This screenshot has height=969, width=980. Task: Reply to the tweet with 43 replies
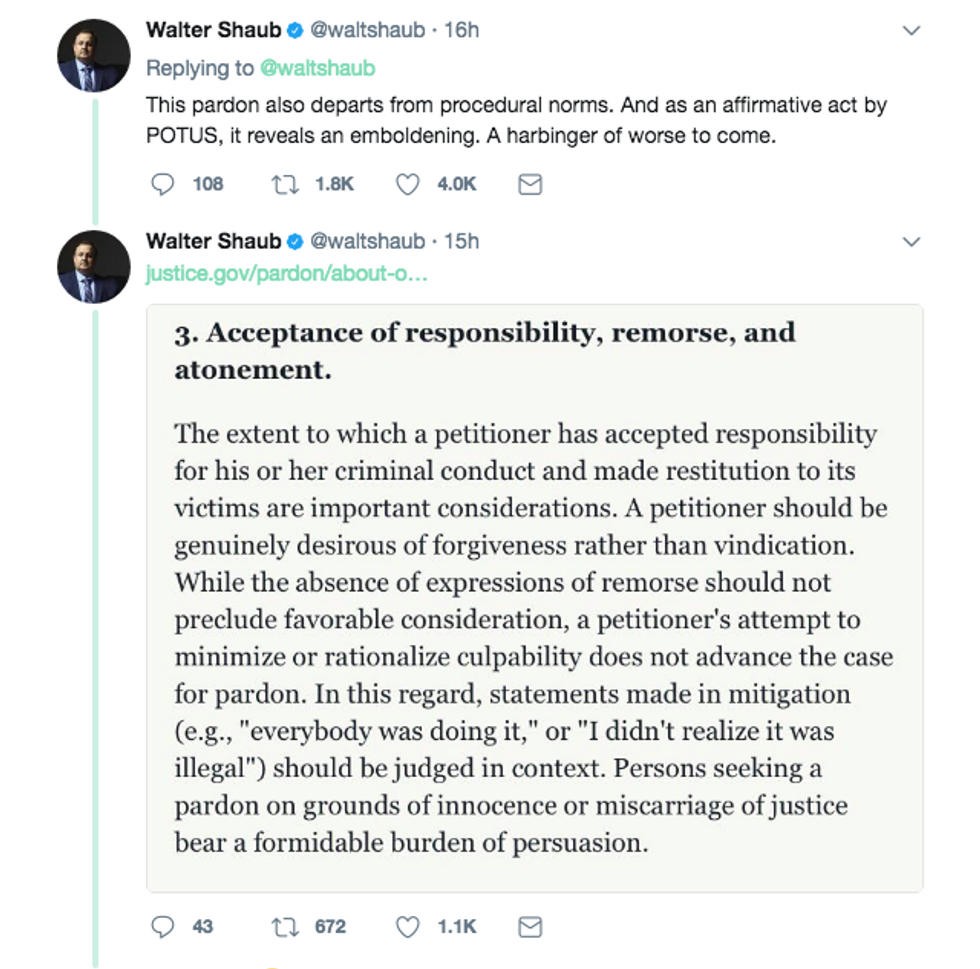point(162,926)
